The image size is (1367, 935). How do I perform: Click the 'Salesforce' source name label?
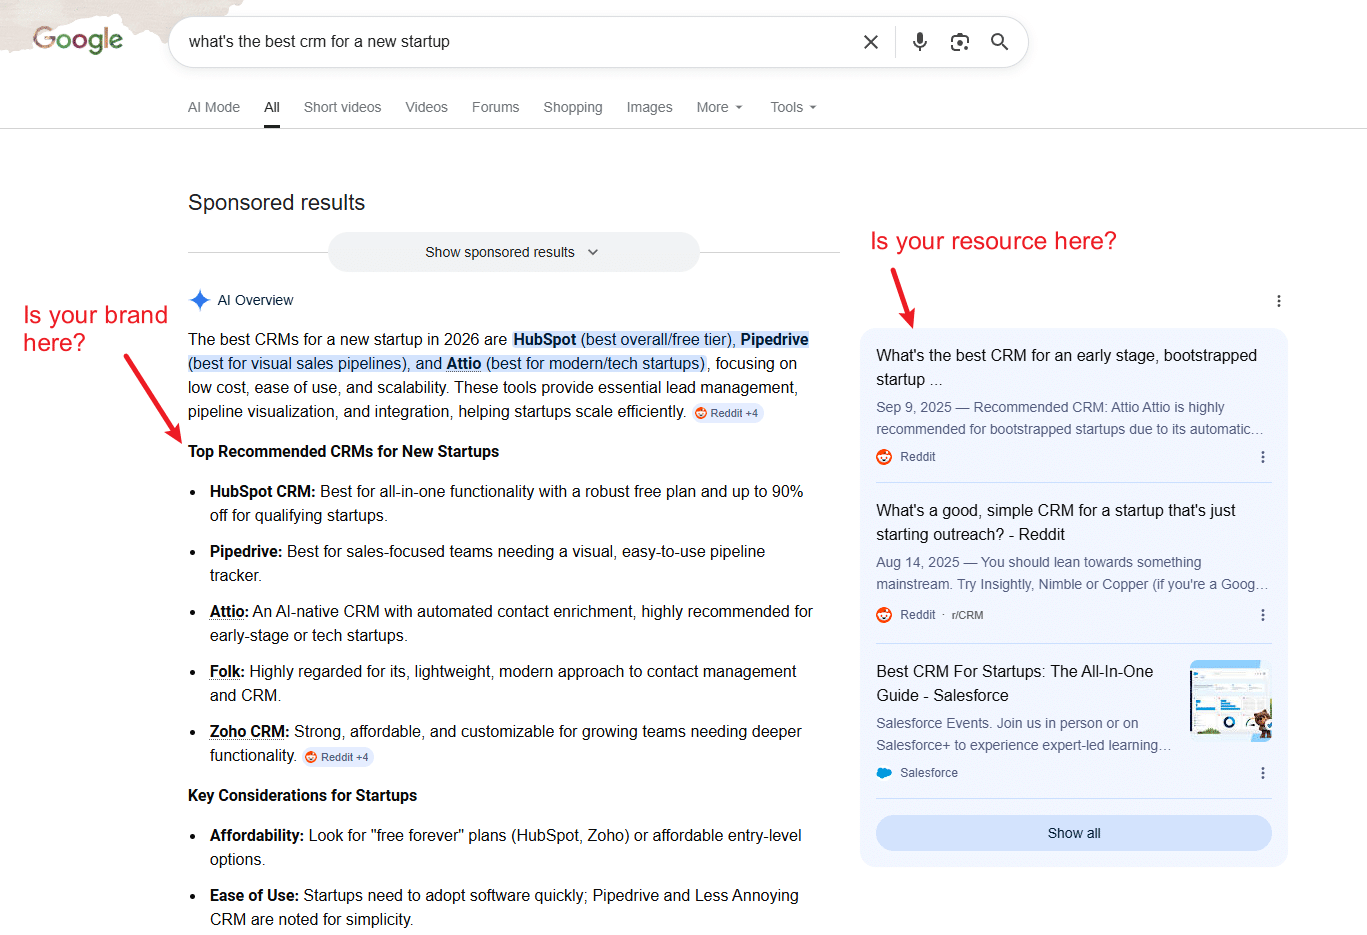929,773
